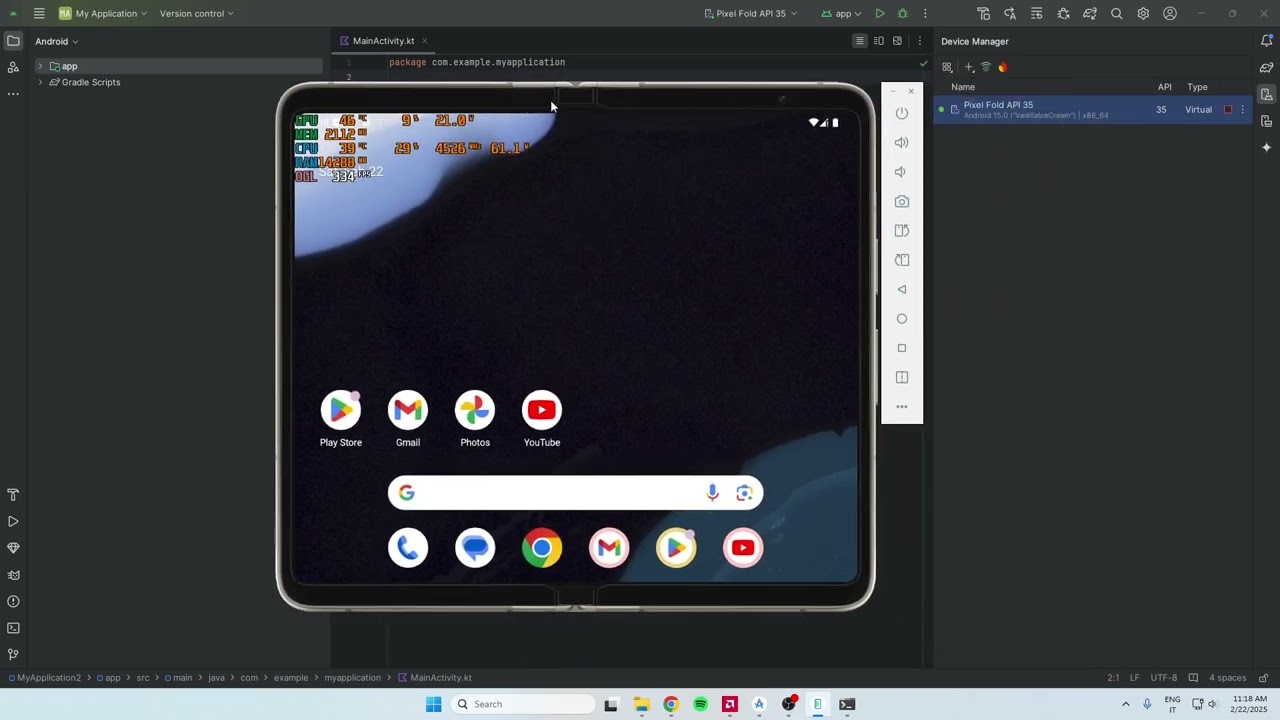The height and width of the screenshot is (720, 1280).
Task: Open more run actions (vertical dots)
Action: (925, 14)
